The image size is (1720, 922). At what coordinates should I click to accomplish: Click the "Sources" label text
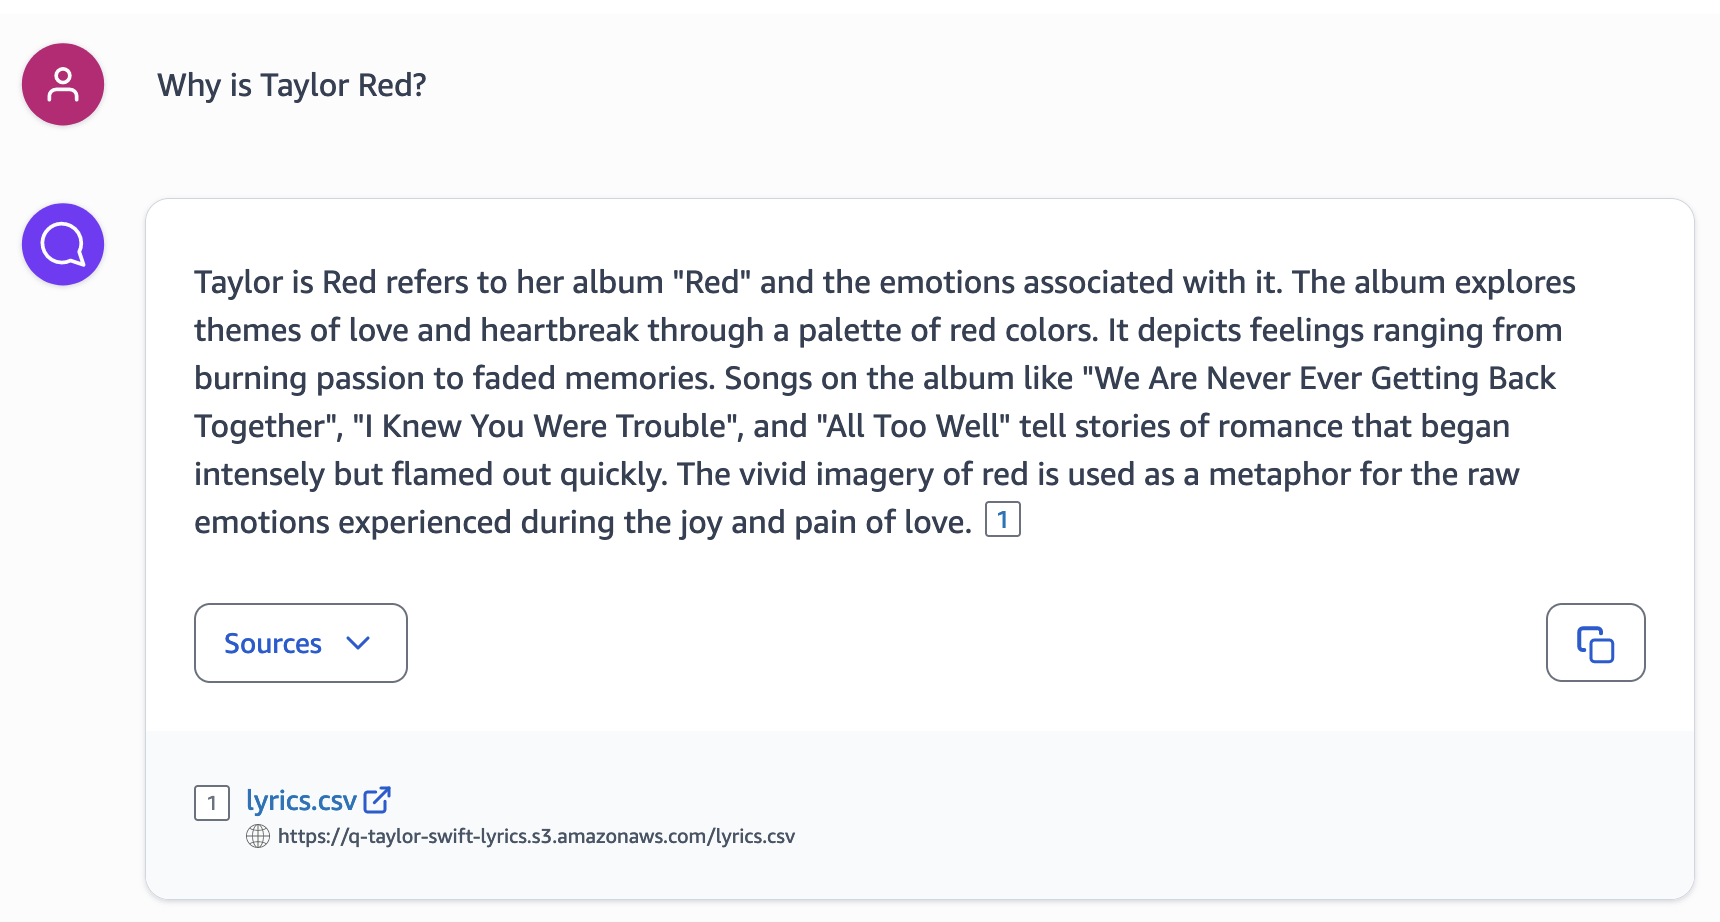coord(273,643)
